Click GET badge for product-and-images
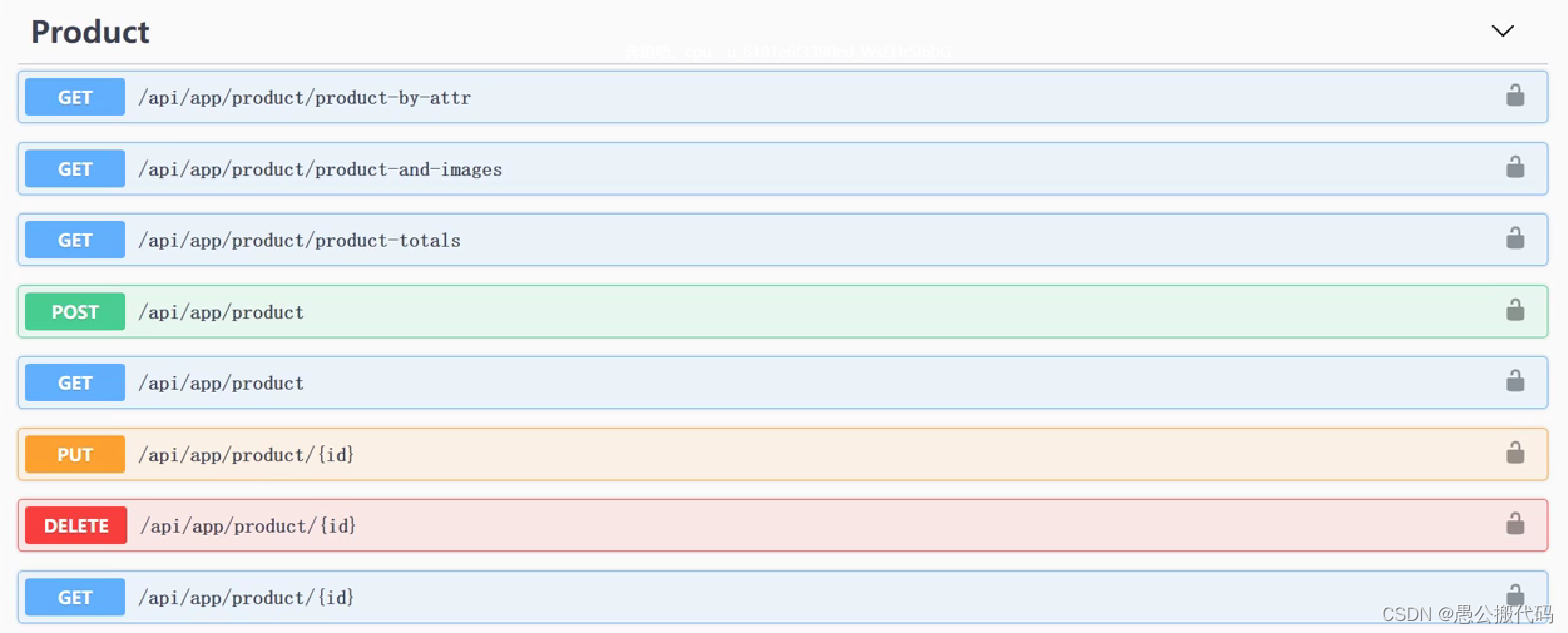This screenshot has width=1568, height=633. [75, 169]
